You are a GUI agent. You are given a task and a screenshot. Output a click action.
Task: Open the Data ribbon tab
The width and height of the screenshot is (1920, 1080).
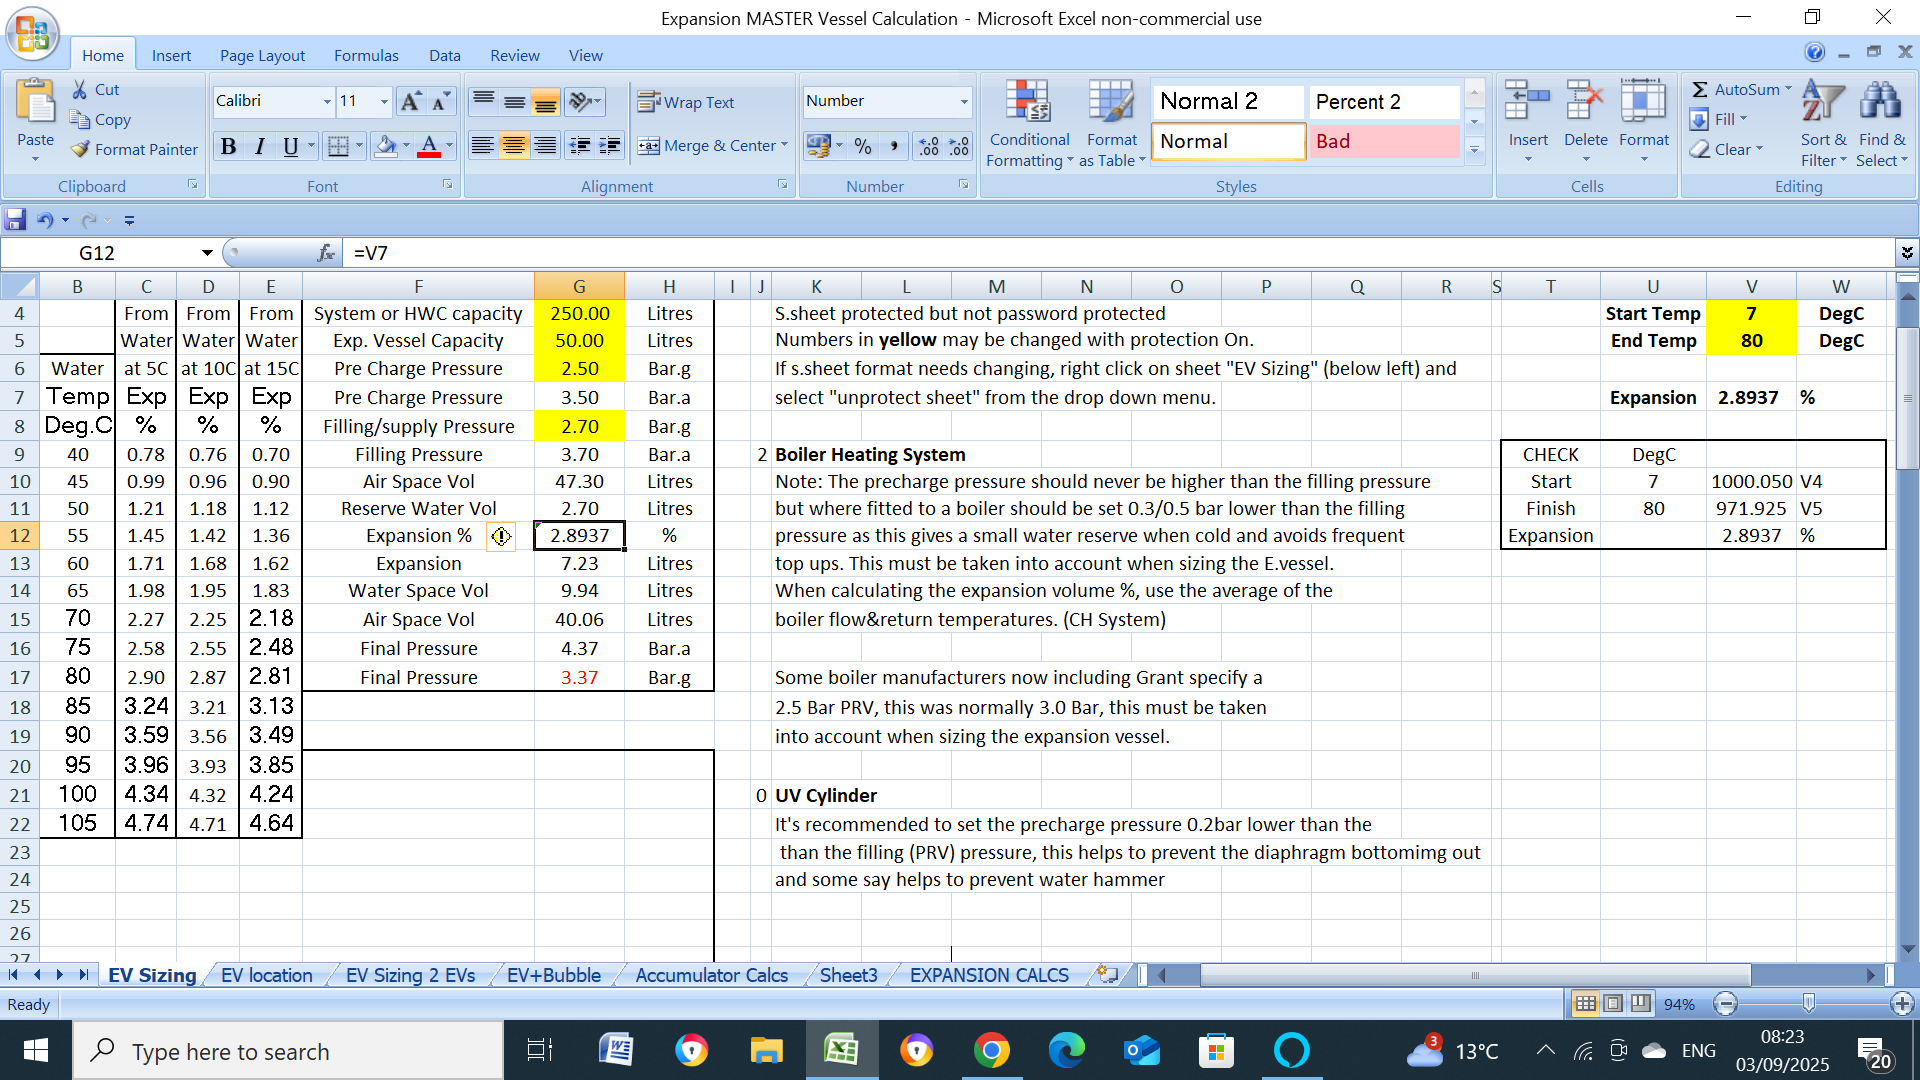pyautogui.click(x=445, y=56)
